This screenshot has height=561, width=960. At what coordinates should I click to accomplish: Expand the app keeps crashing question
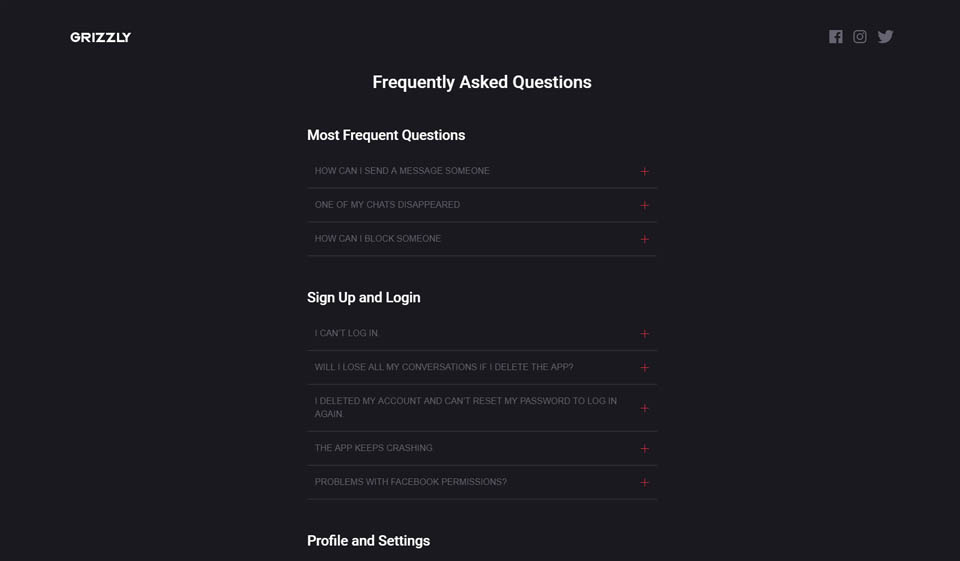374,448
